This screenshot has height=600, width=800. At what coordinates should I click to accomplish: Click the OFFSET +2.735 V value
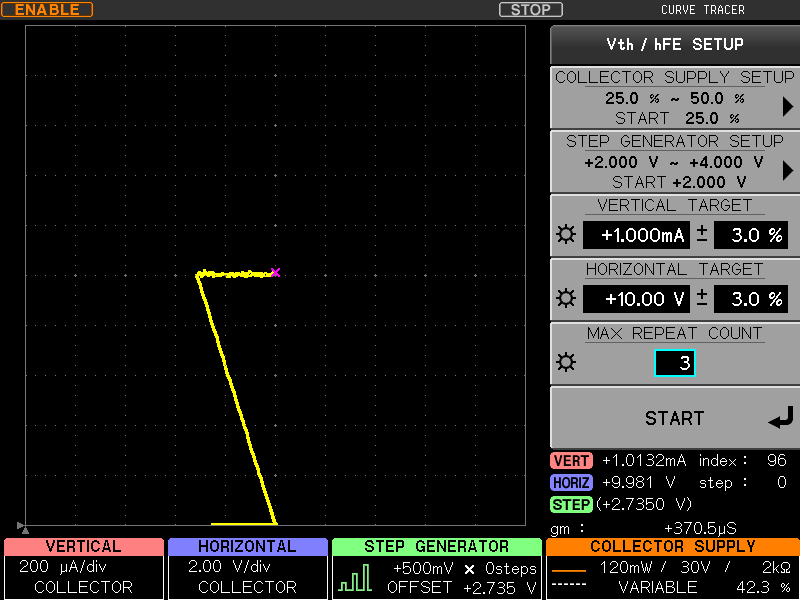(x=462, y=588)
